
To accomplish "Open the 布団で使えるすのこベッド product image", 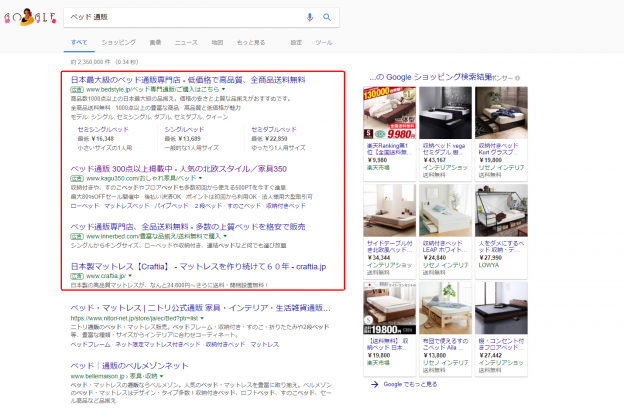I will (x=445, y=308).
